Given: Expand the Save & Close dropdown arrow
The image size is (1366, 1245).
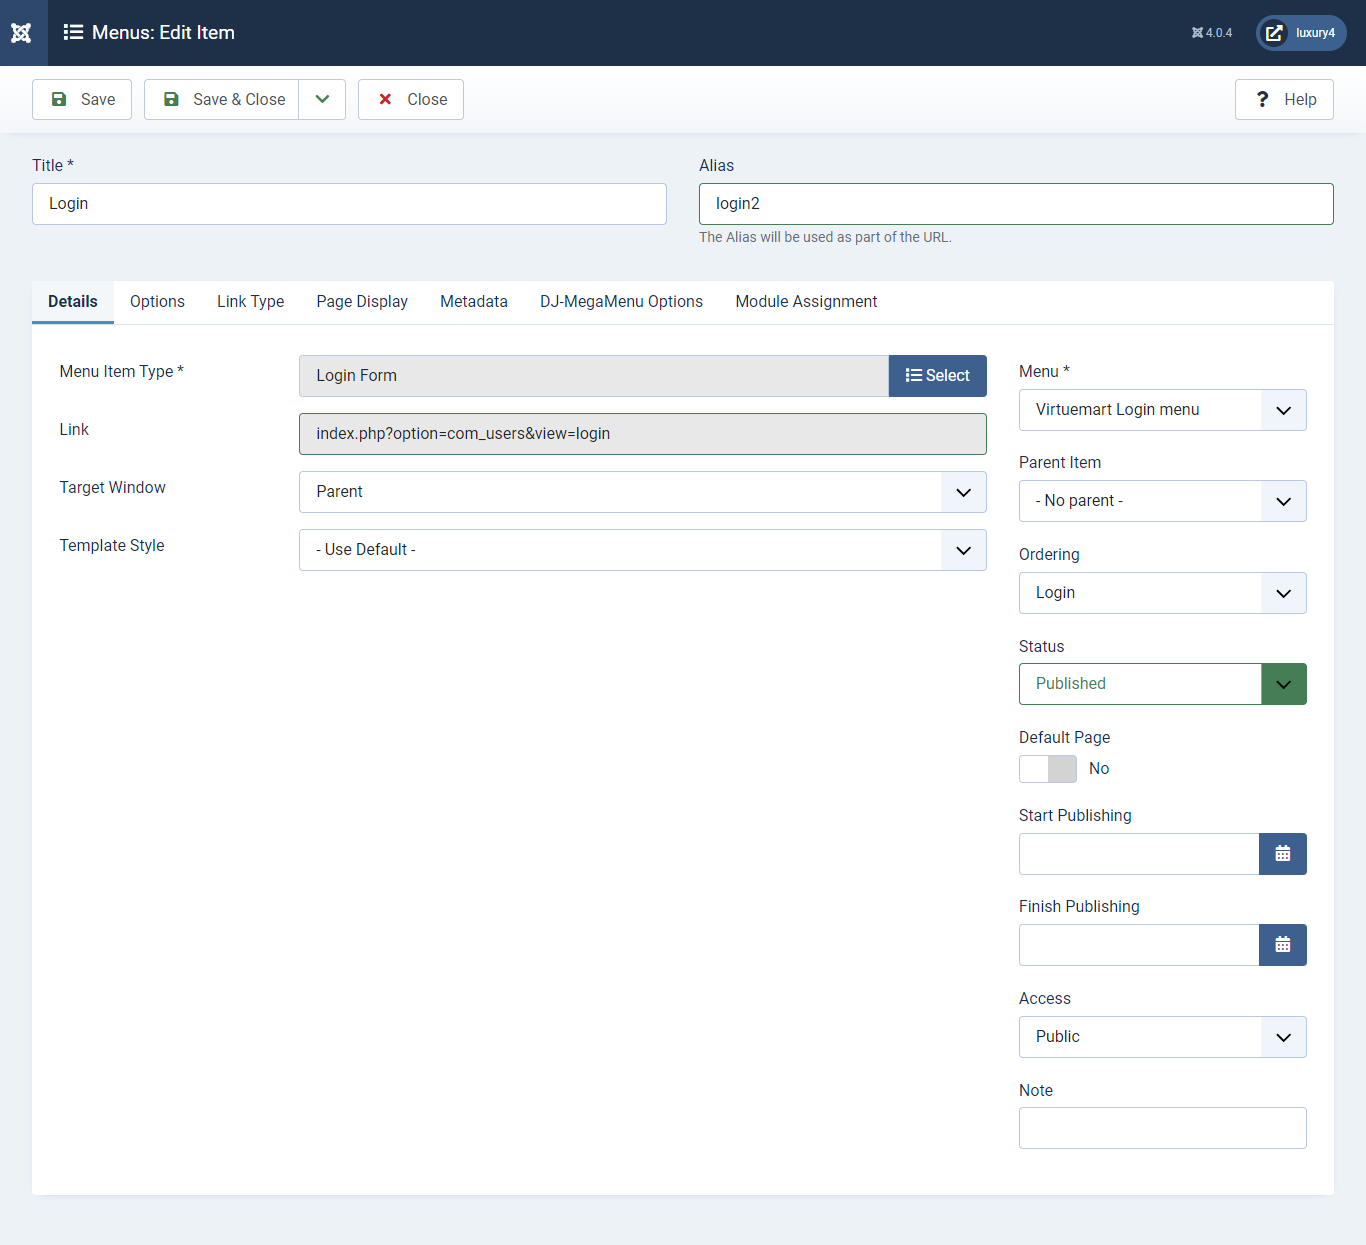Looking at the screenshot, I should [322, 100].
